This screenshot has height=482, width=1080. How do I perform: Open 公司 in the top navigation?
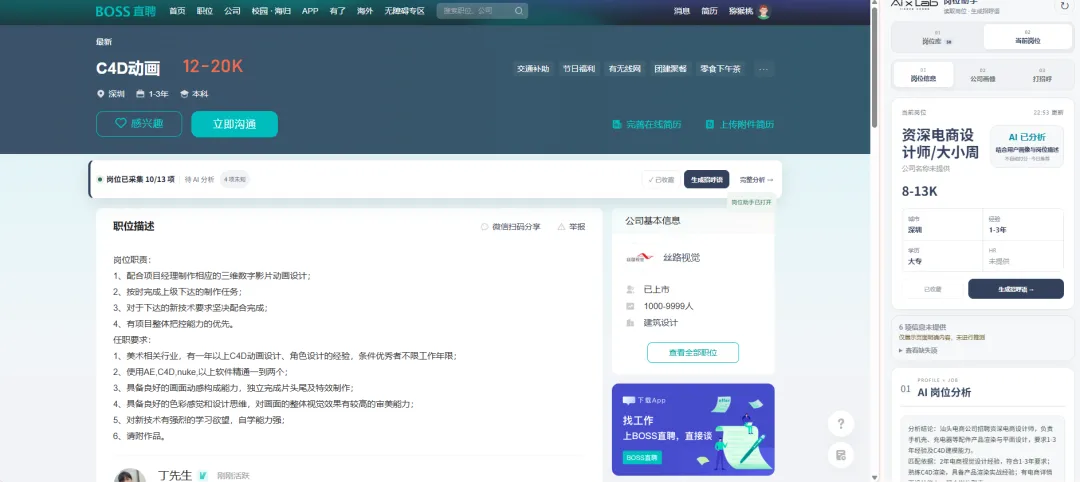coord(232,11)
